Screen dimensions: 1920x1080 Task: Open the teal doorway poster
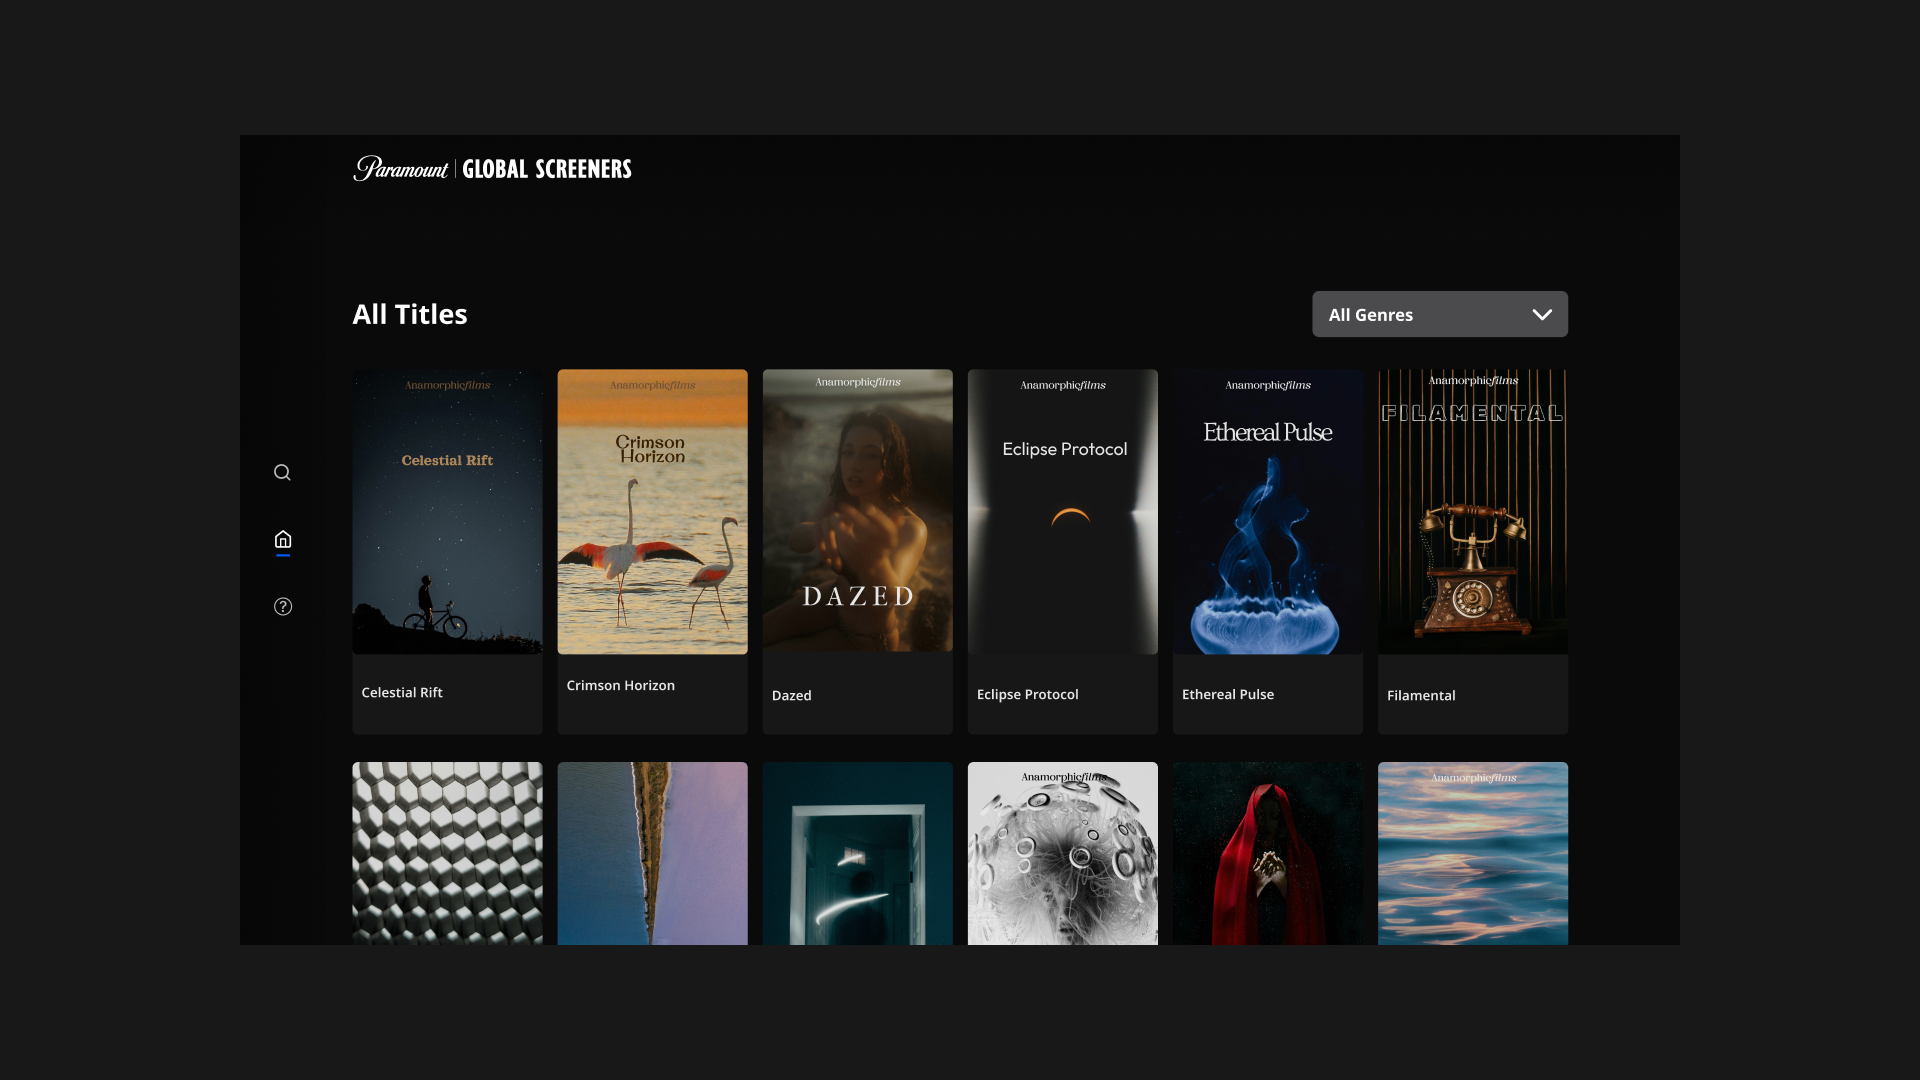point(857,853)
